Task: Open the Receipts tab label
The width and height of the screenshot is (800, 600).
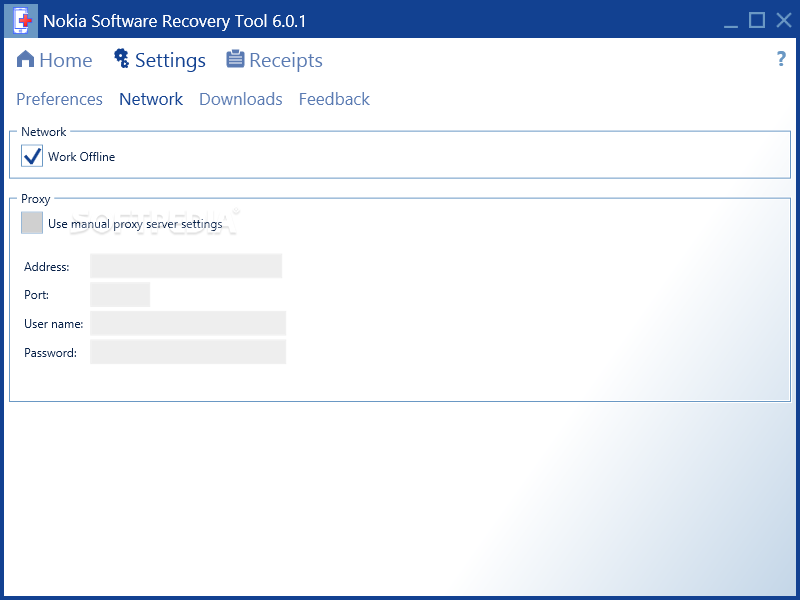Action: point(286,60)
